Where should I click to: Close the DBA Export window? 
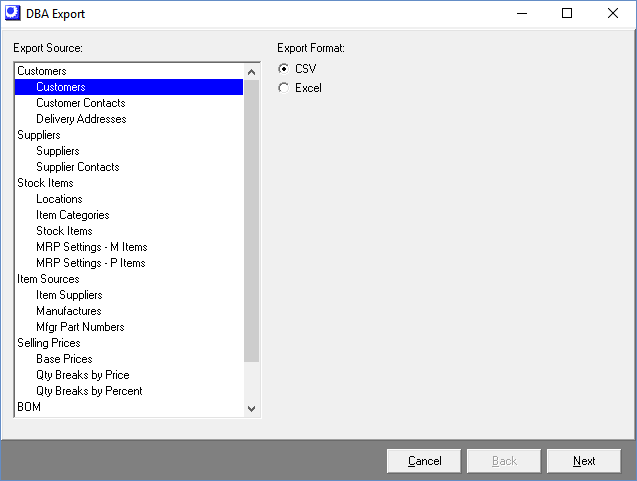(x=613, y=13)
